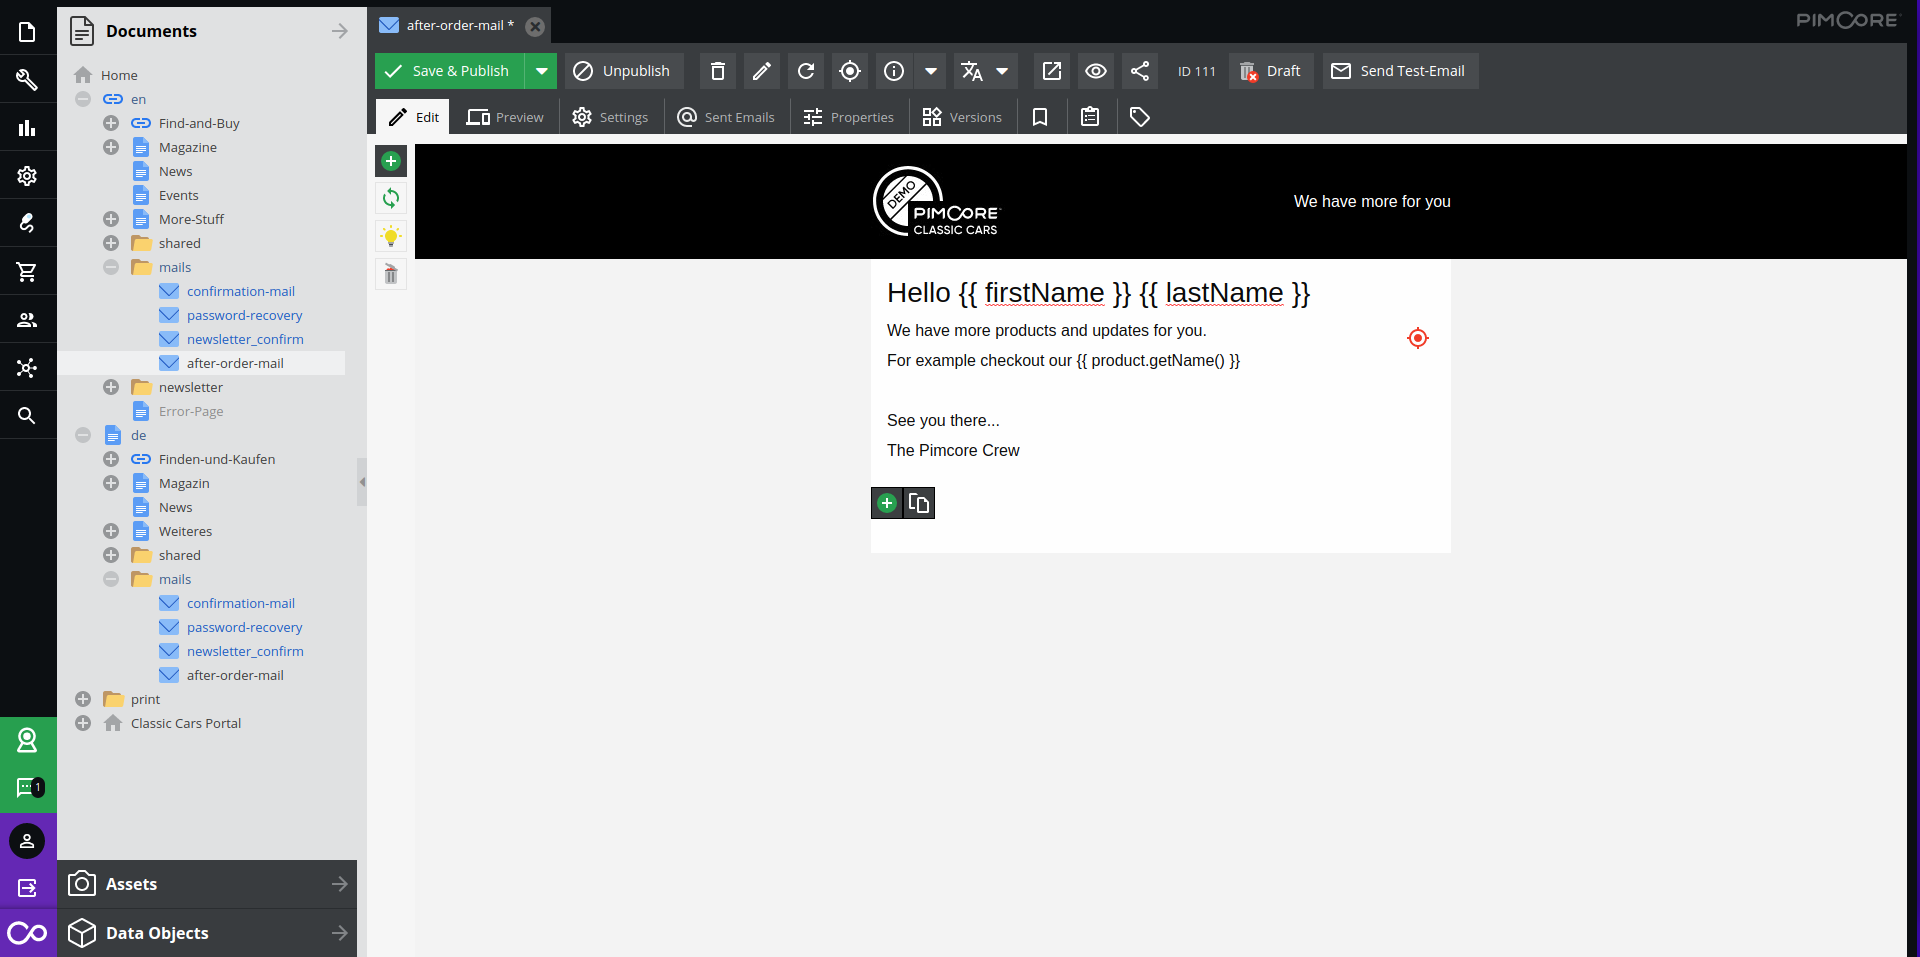Toggle preview with the eye icon
The height and width of the screenshot is (957, 1920).
point(1095,71)
